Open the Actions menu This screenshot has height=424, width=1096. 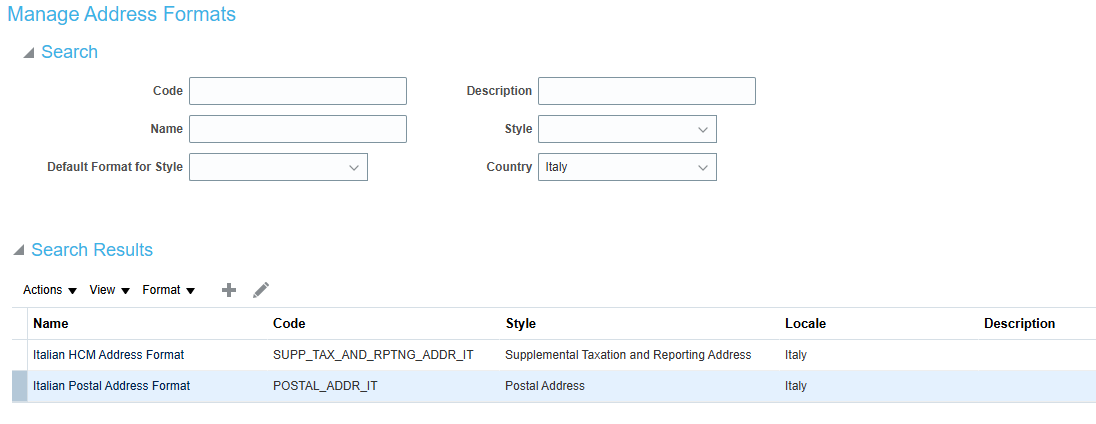[x=50, y=290]
